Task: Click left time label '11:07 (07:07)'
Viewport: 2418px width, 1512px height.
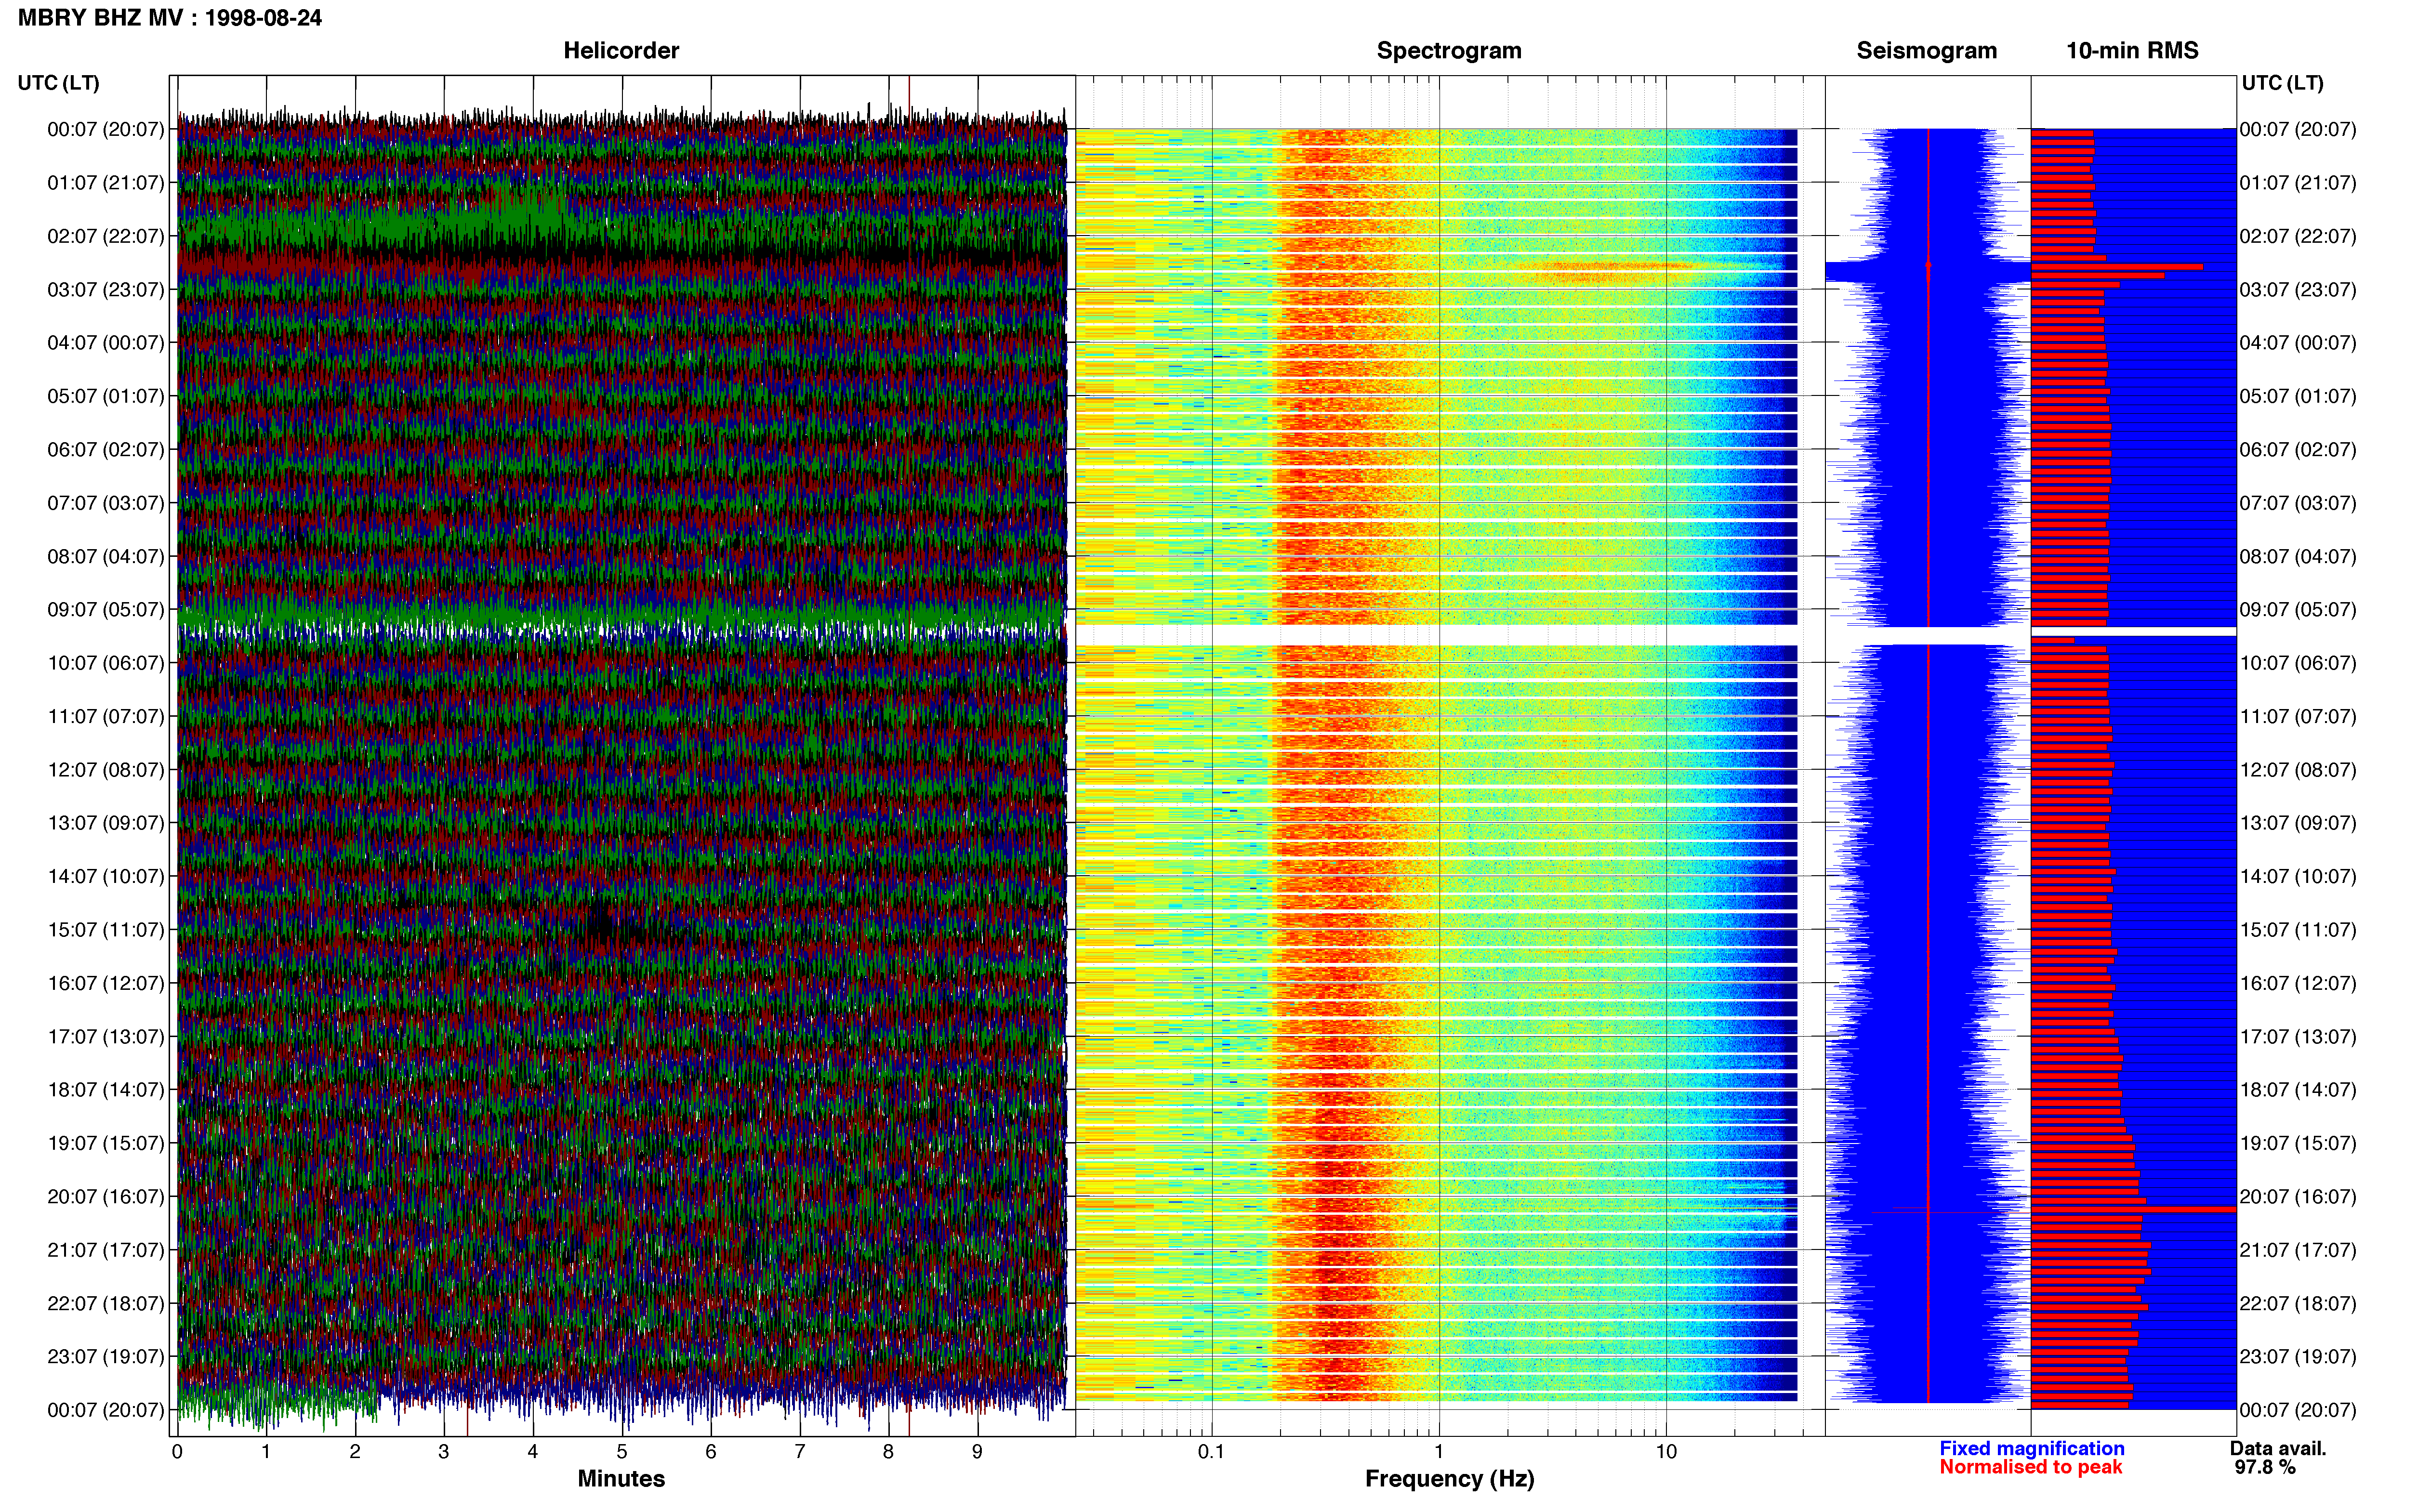Action: click(x=106, y=716)
